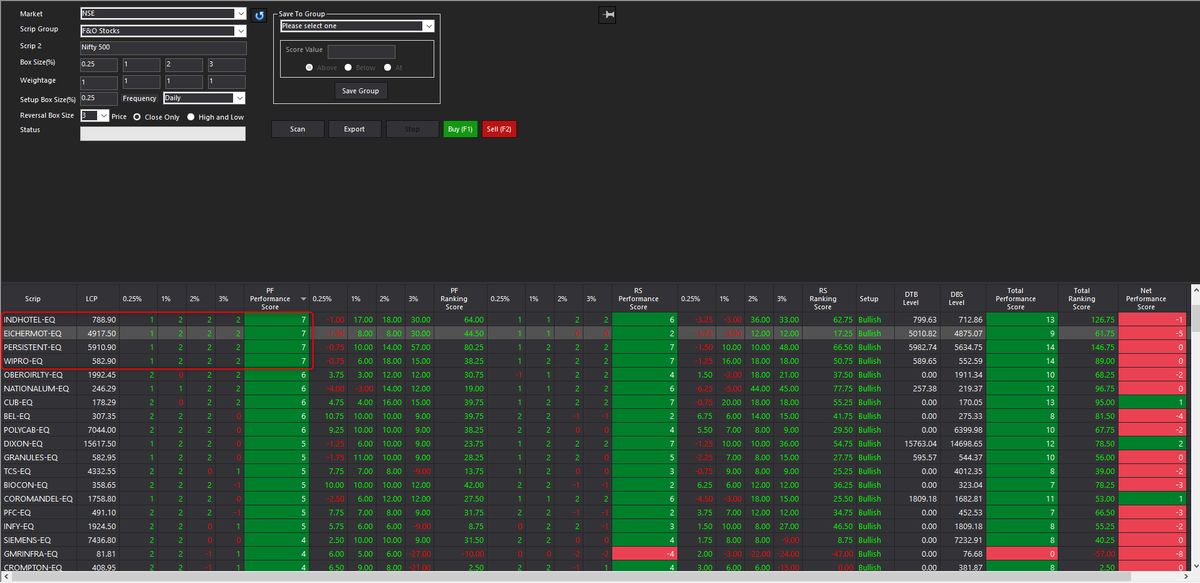The image size is (1200, 583).
Task: Click the Status field
Action: [163, 133]
